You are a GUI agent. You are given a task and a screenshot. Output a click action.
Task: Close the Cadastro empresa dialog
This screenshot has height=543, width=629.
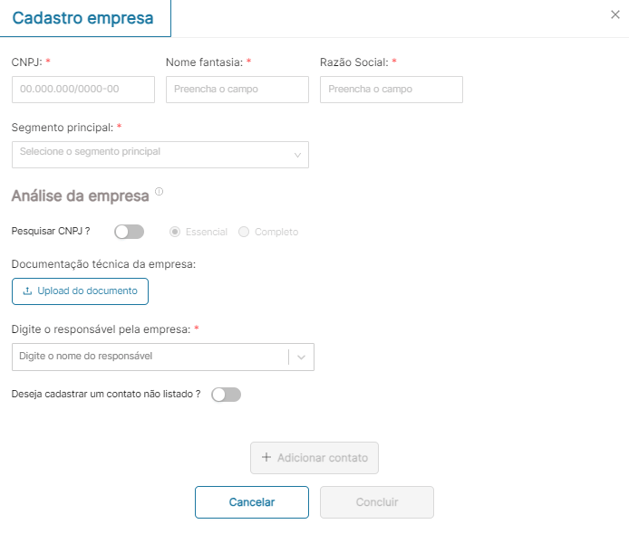[x=614, y=15]
